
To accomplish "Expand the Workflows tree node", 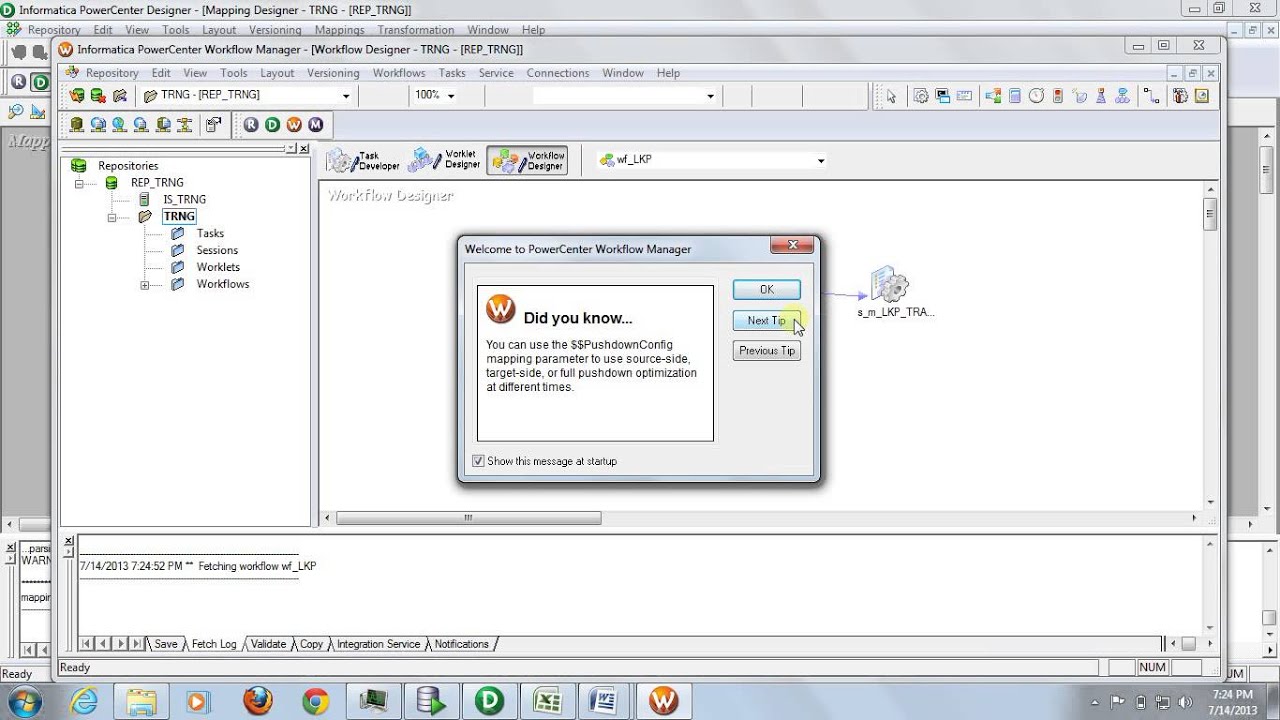I will [x=145, y=285].
